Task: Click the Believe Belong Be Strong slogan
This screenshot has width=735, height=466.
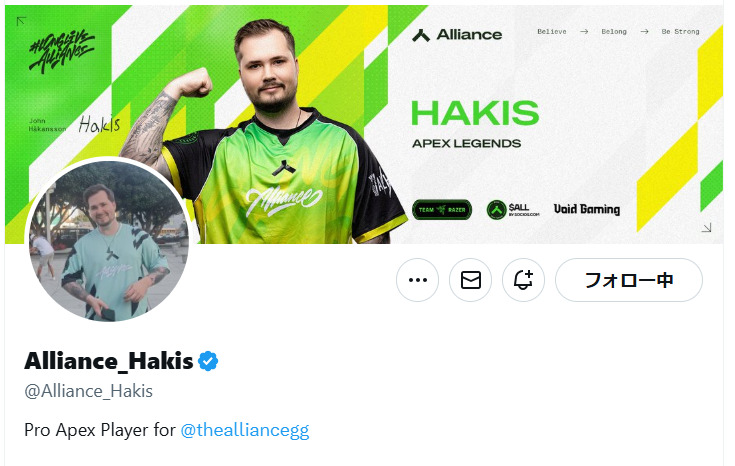Action: pyautogui.click(x=618, y=31)
